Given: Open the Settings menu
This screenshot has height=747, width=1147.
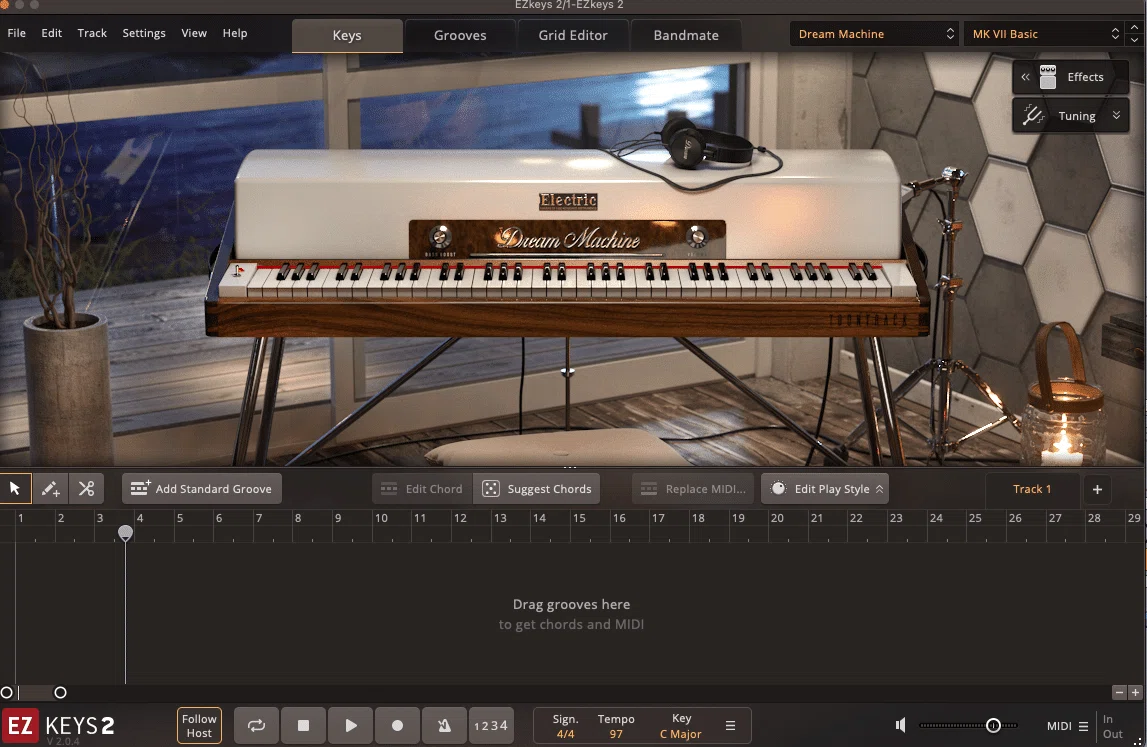Looking at the screenshot, I should click(x=143, y=33).
